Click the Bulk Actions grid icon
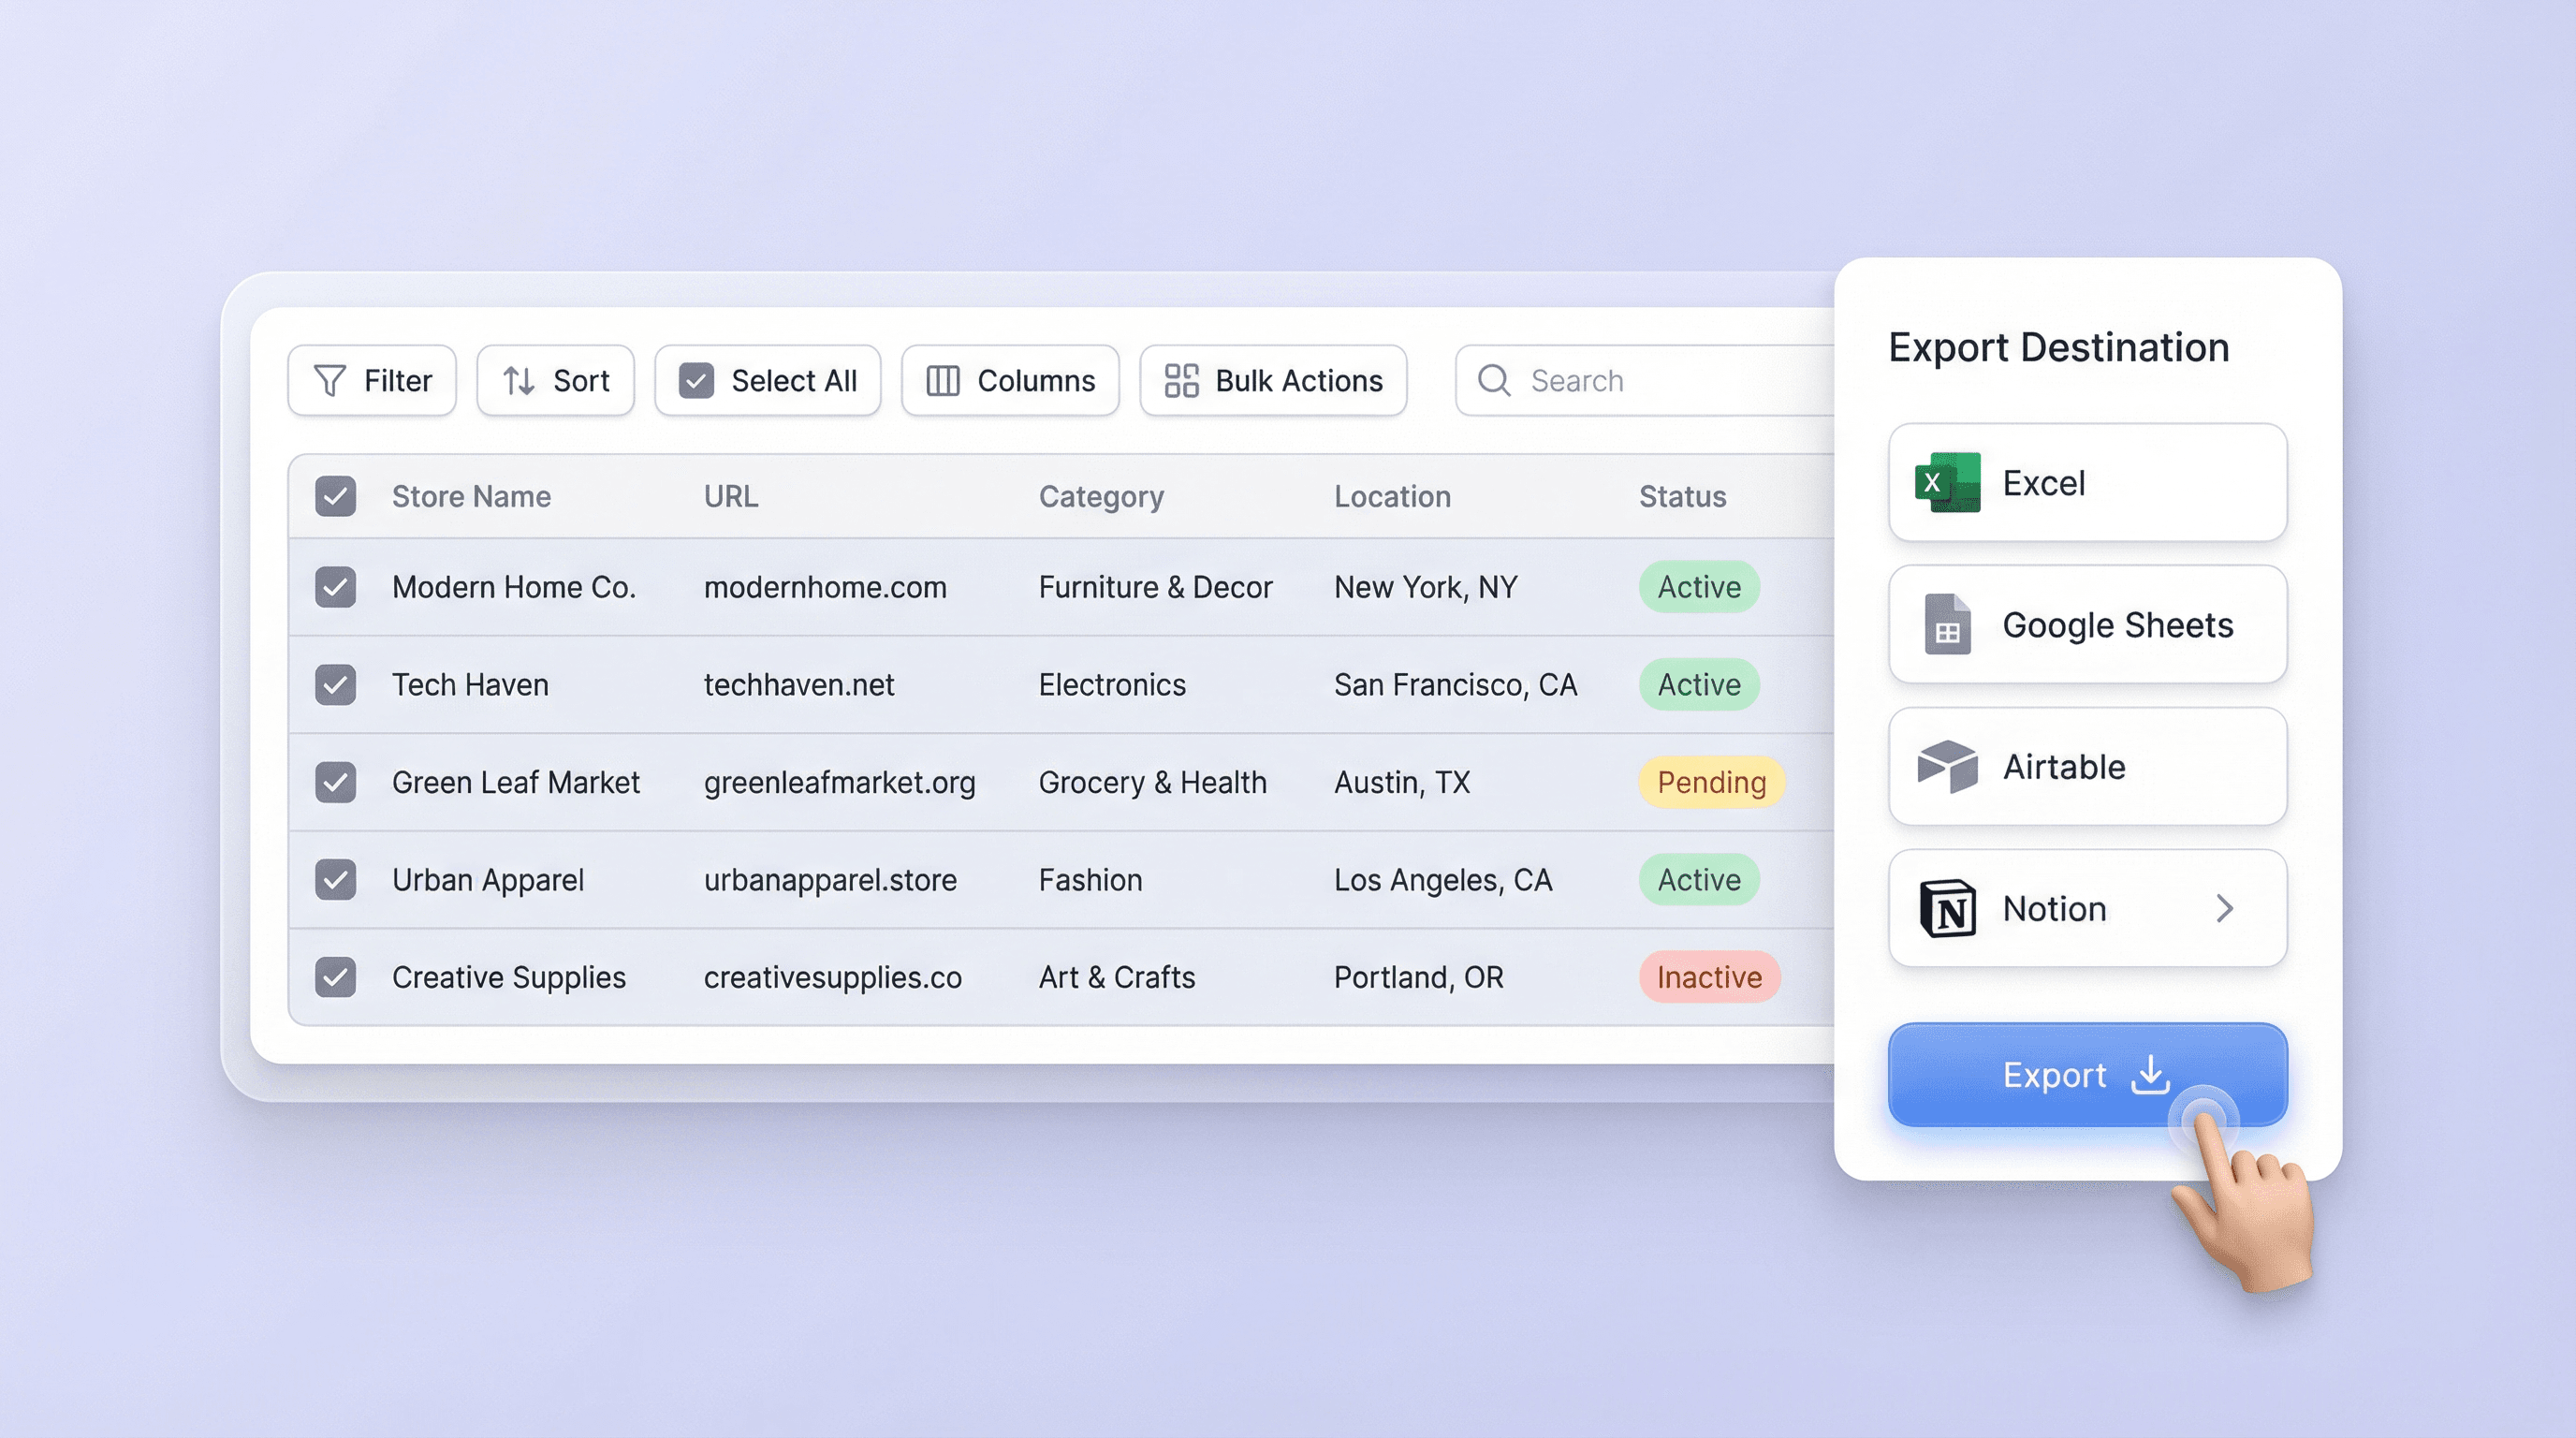 click(x=1181, y=380)
